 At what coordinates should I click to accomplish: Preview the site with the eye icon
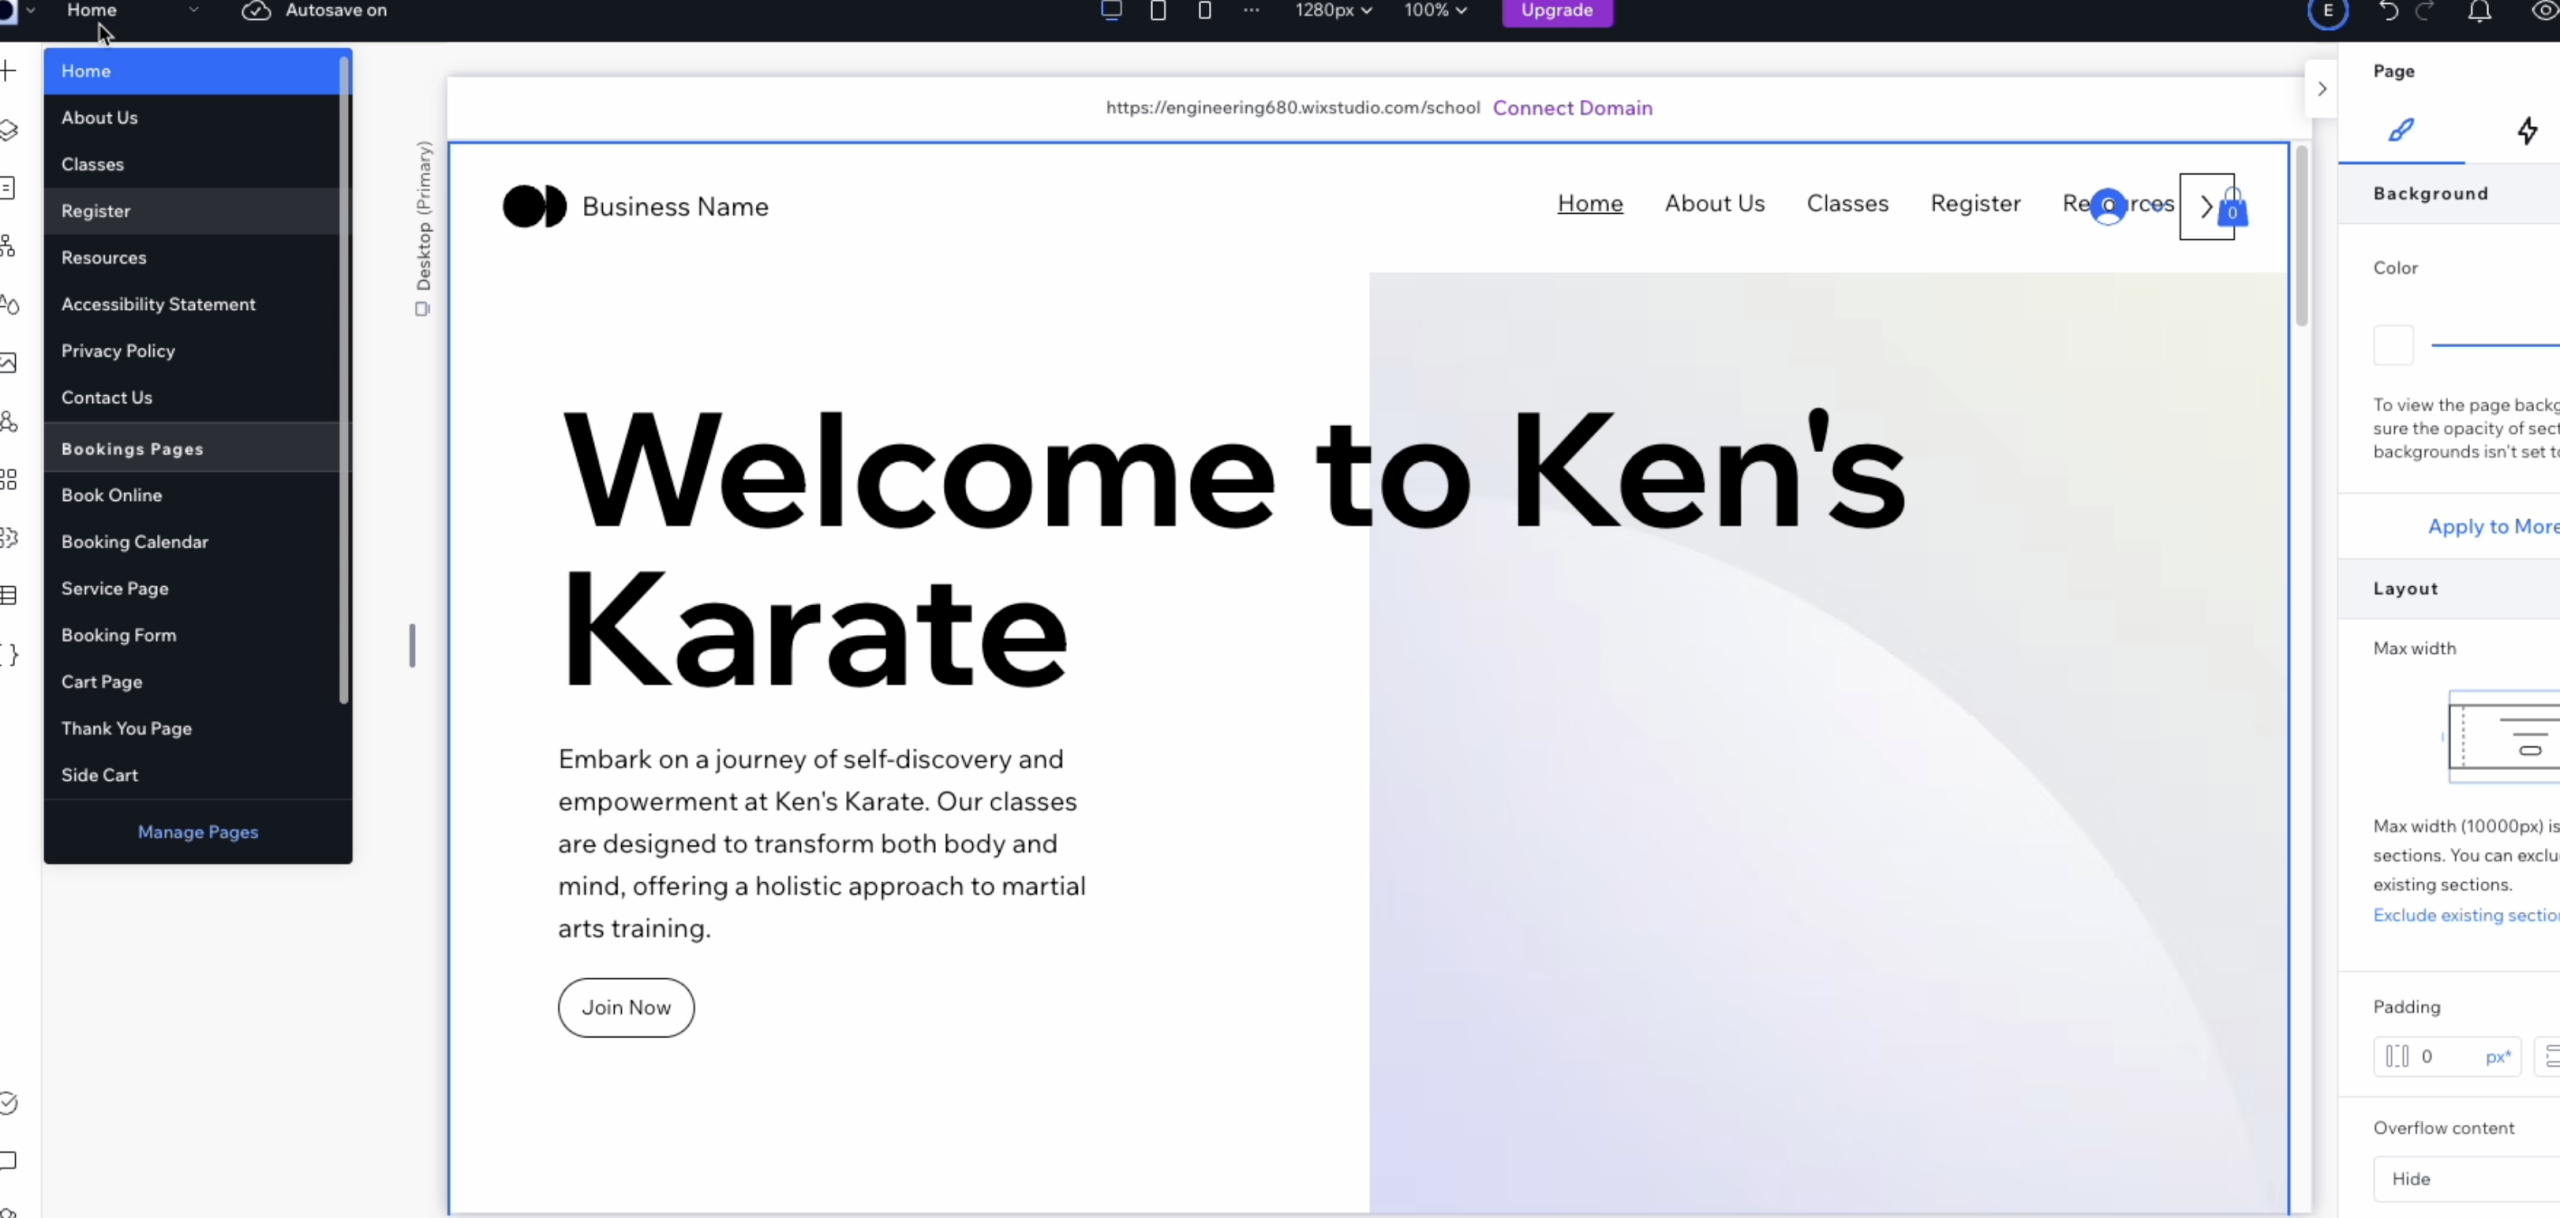[x=2546, y=11]
